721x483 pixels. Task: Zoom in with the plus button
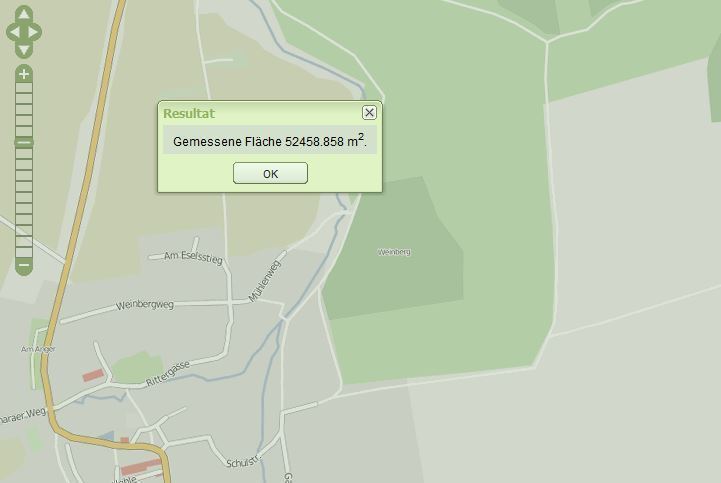pos(24,74)
